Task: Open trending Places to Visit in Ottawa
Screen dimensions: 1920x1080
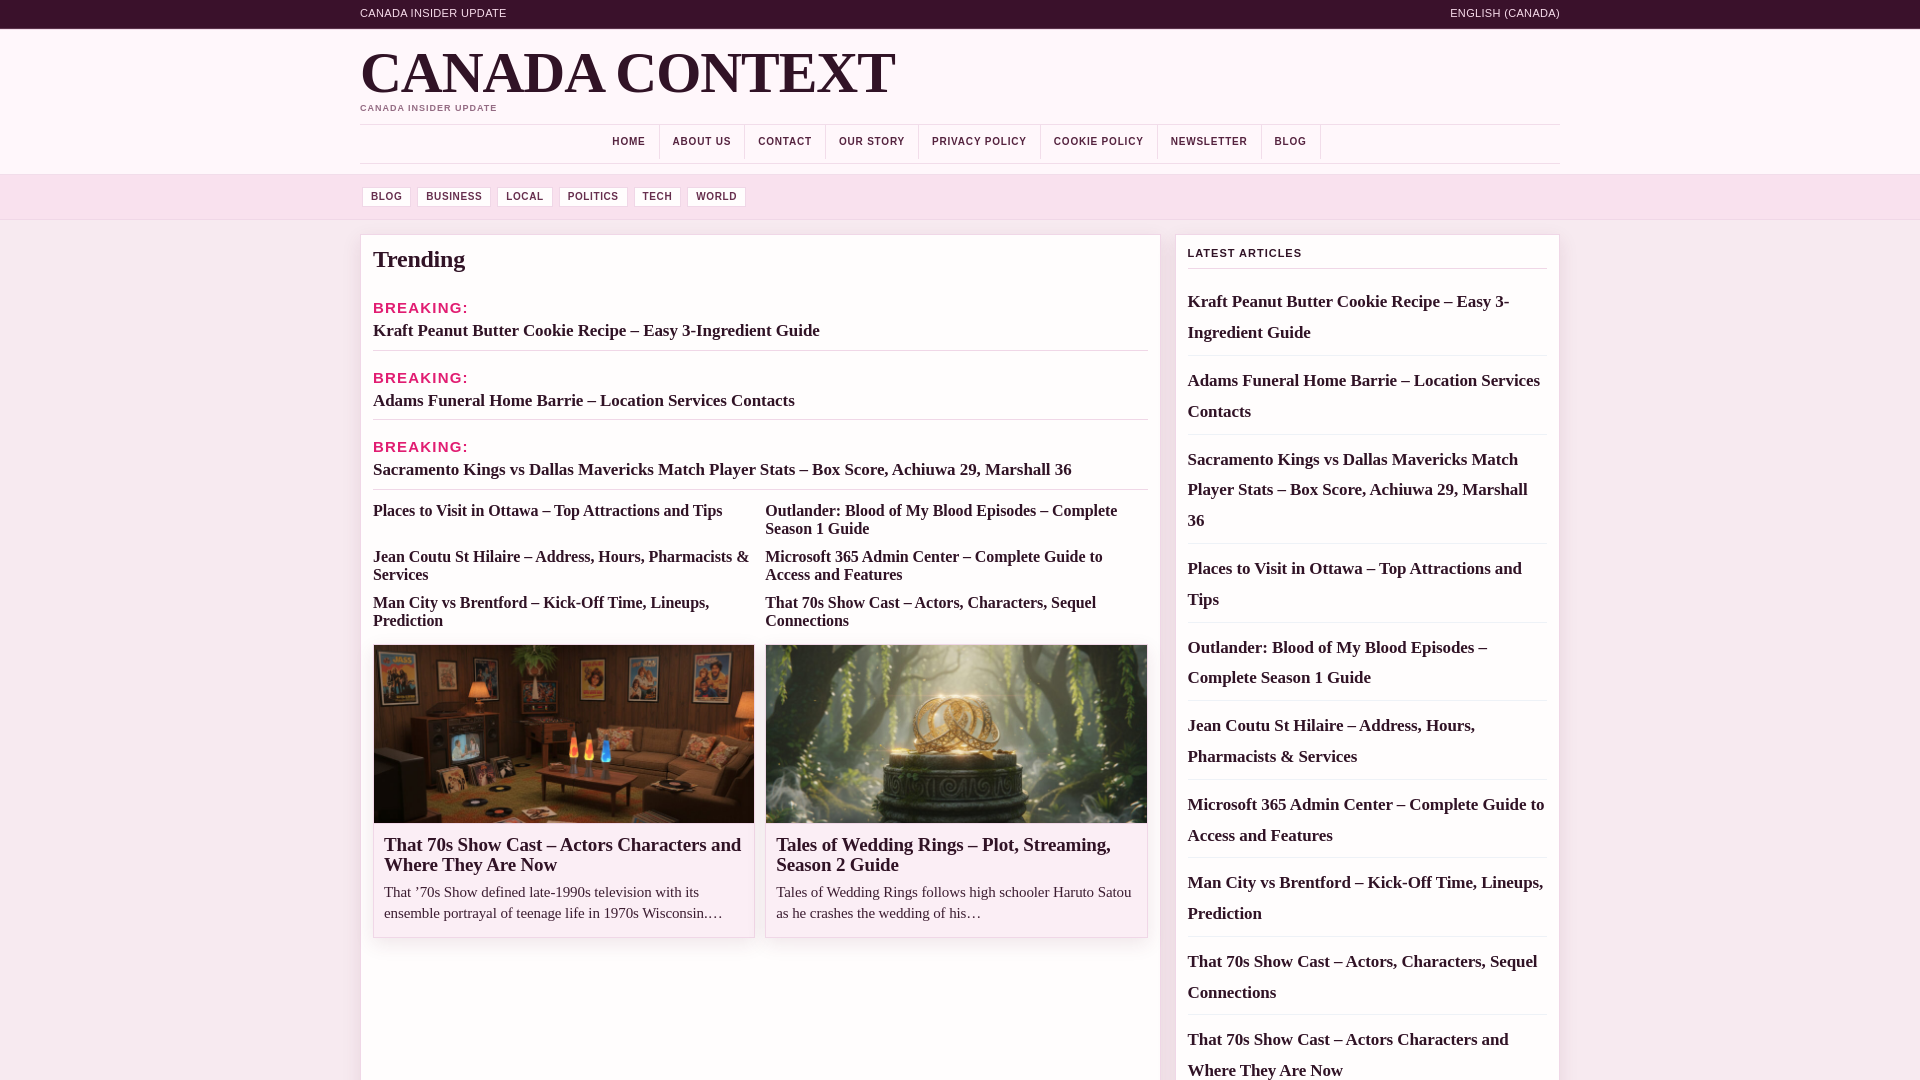Action: coord(547,511)
